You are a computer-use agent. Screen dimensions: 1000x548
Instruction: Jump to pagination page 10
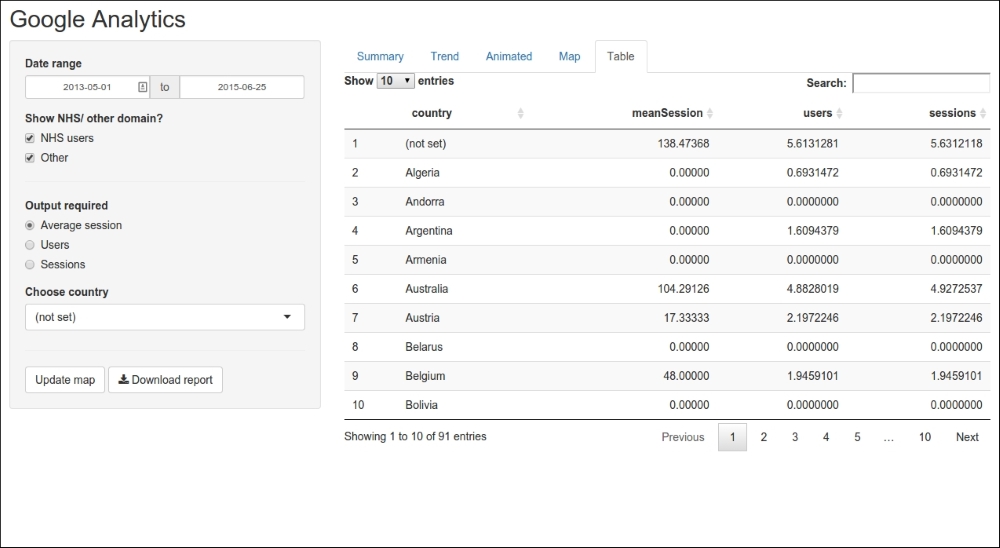point(925,437)
